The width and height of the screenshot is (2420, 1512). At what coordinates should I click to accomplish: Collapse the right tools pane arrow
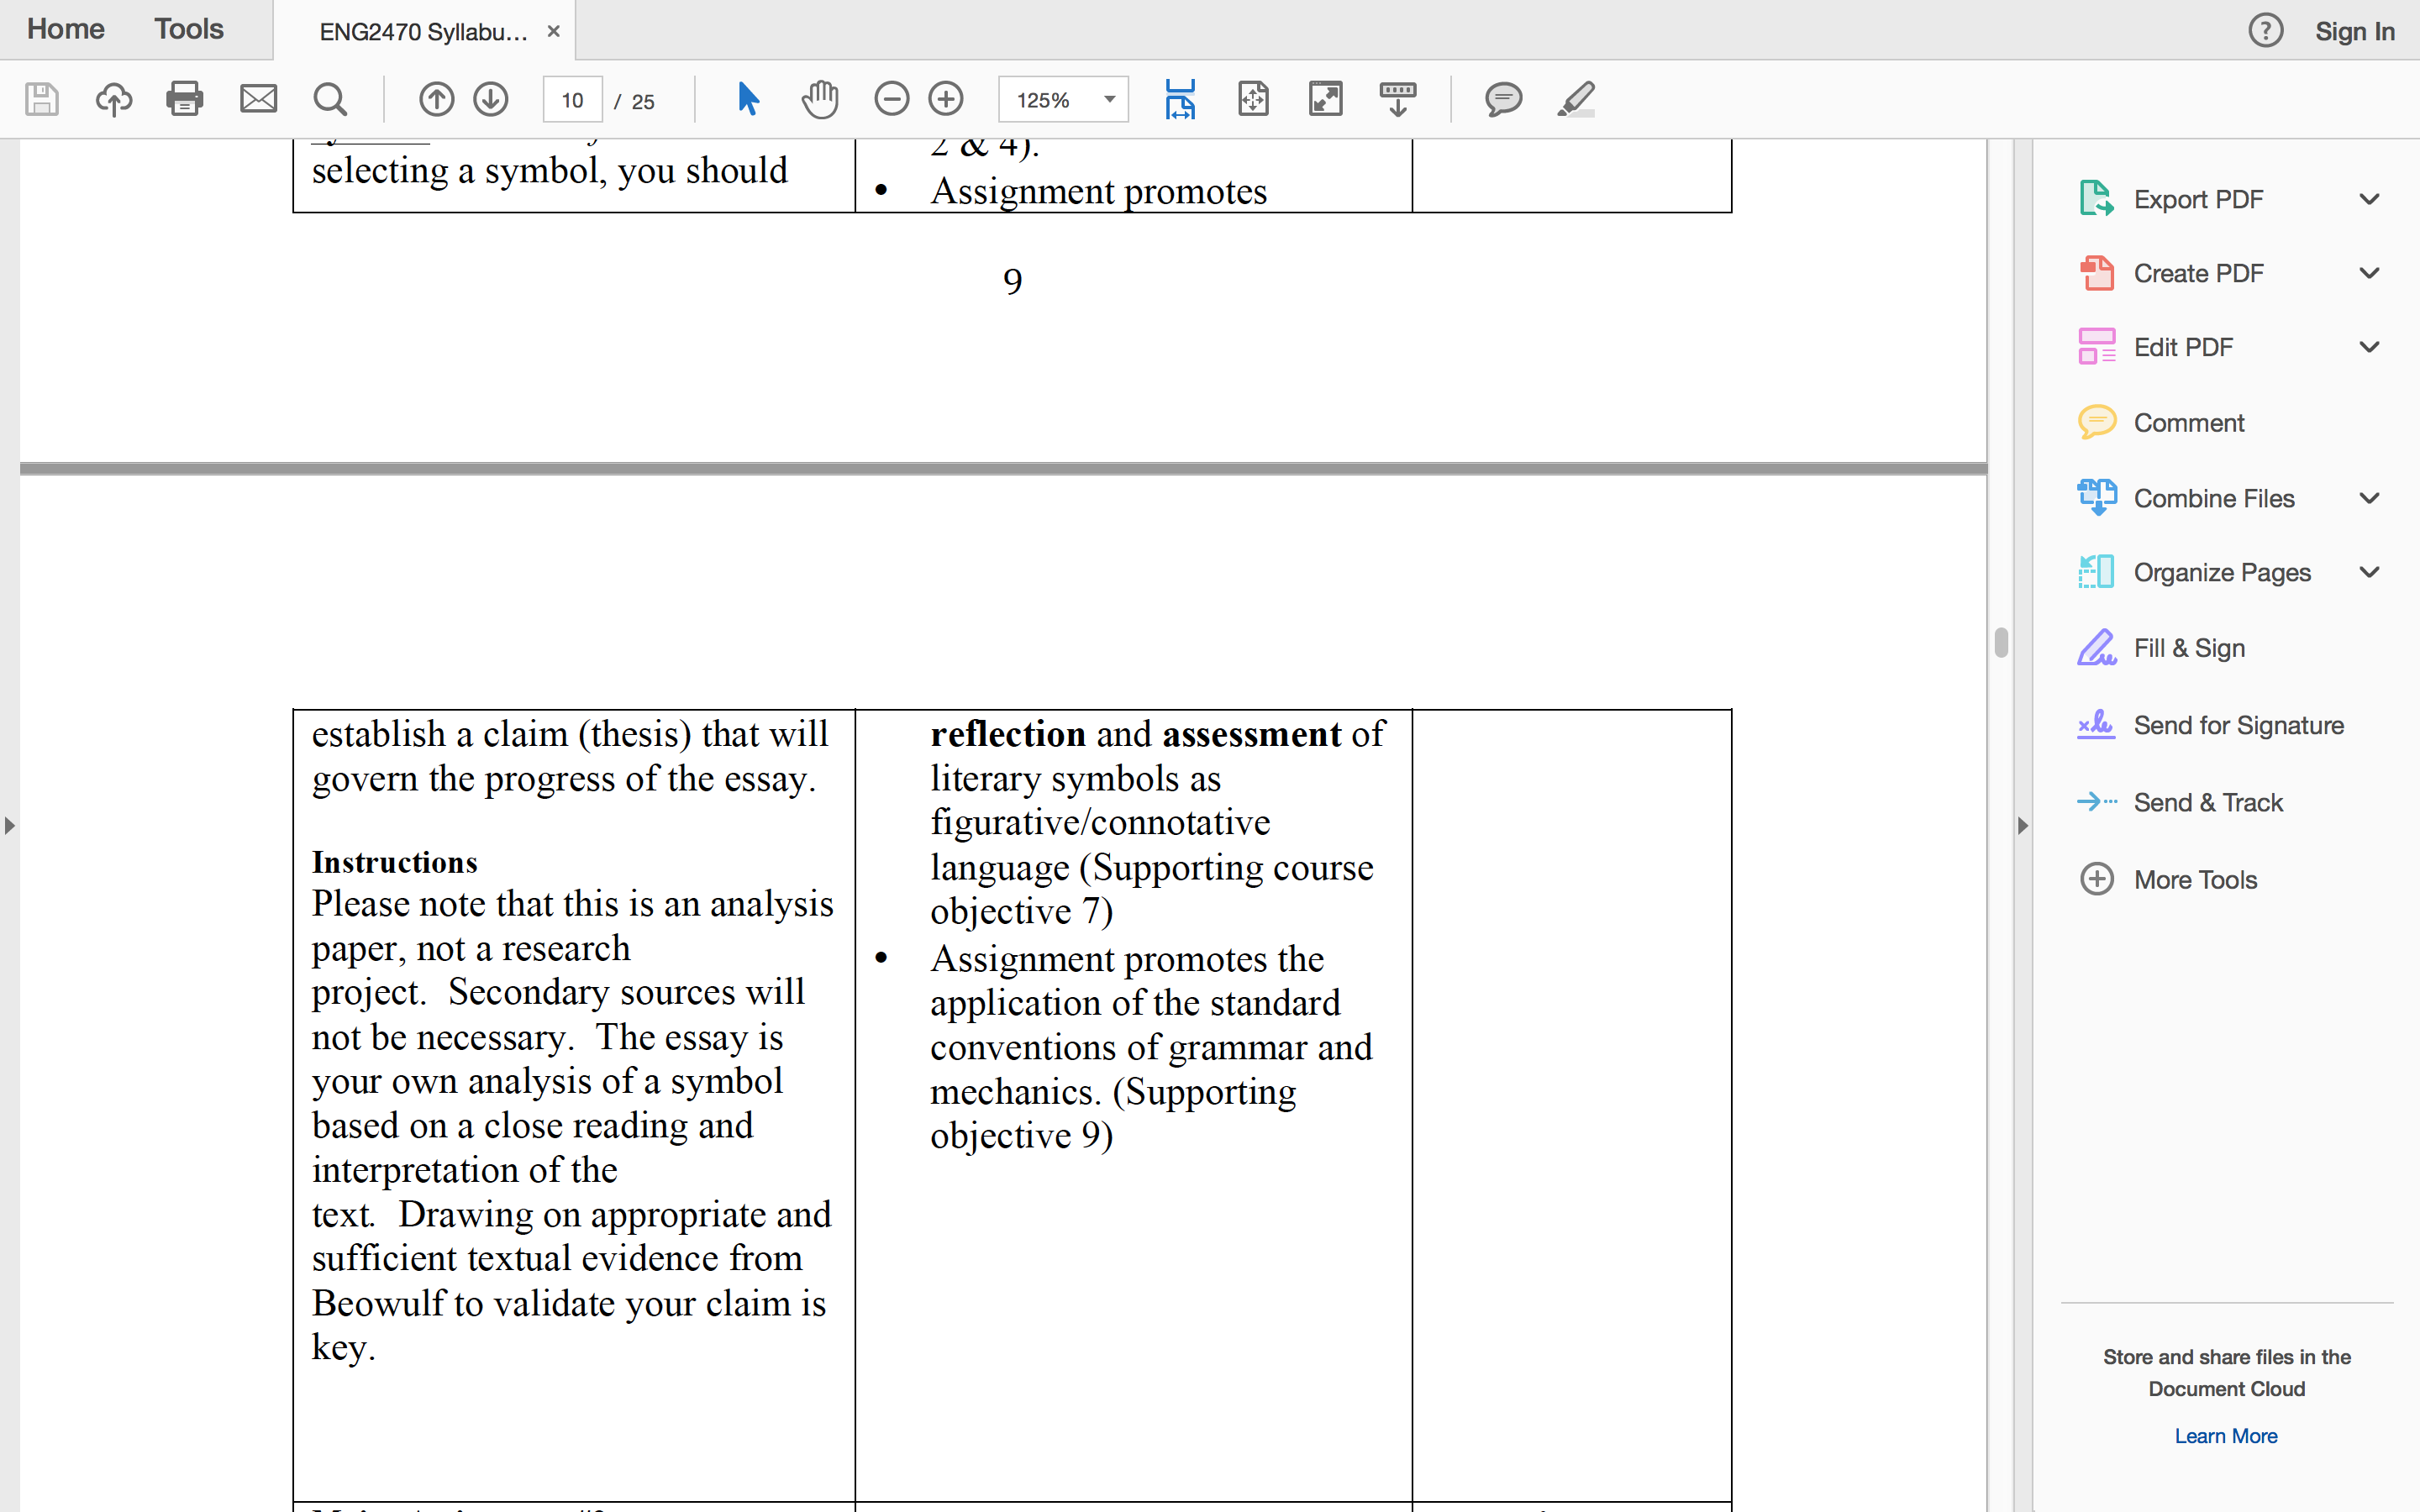pyautogui.click(x=2023, y=826)
